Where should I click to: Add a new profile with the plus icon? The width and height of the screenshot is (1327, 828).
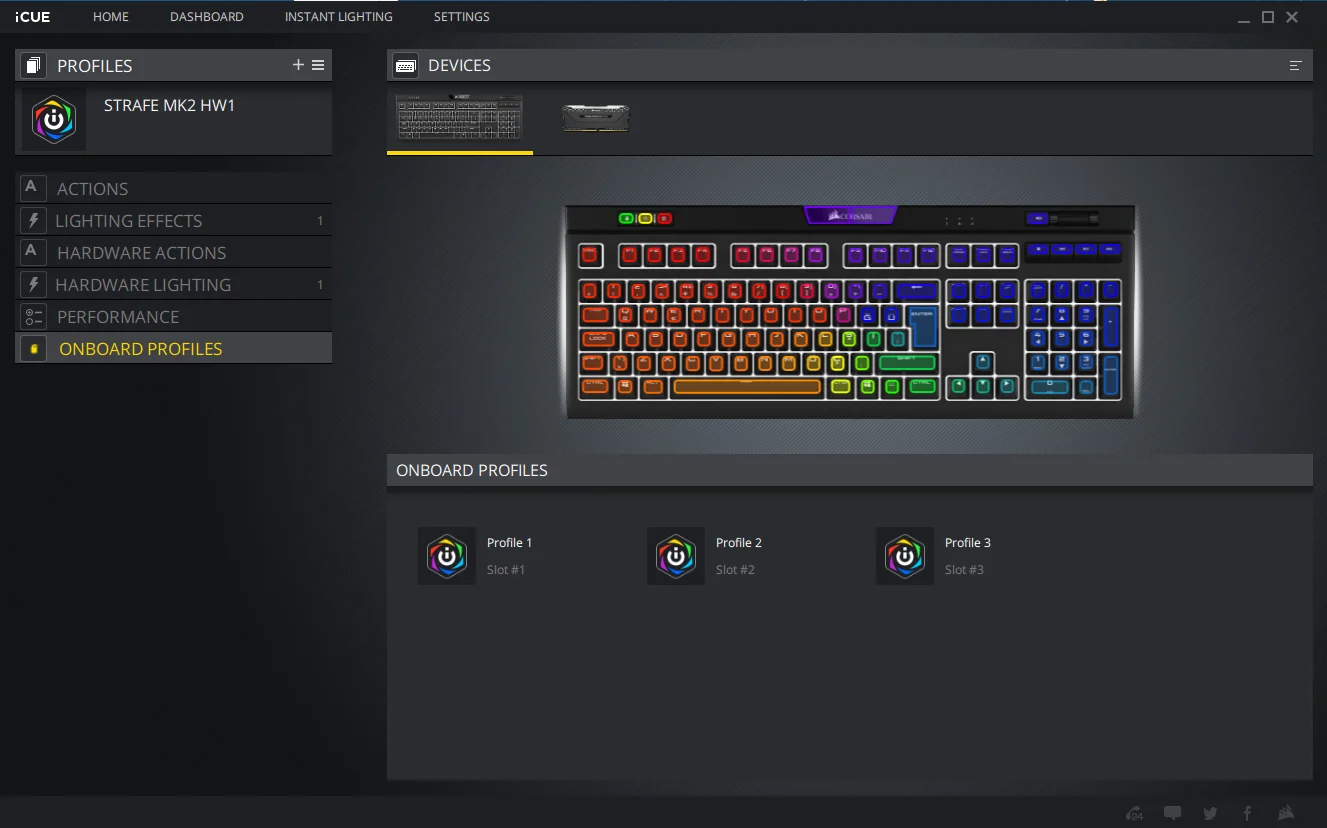pos(298,65)
